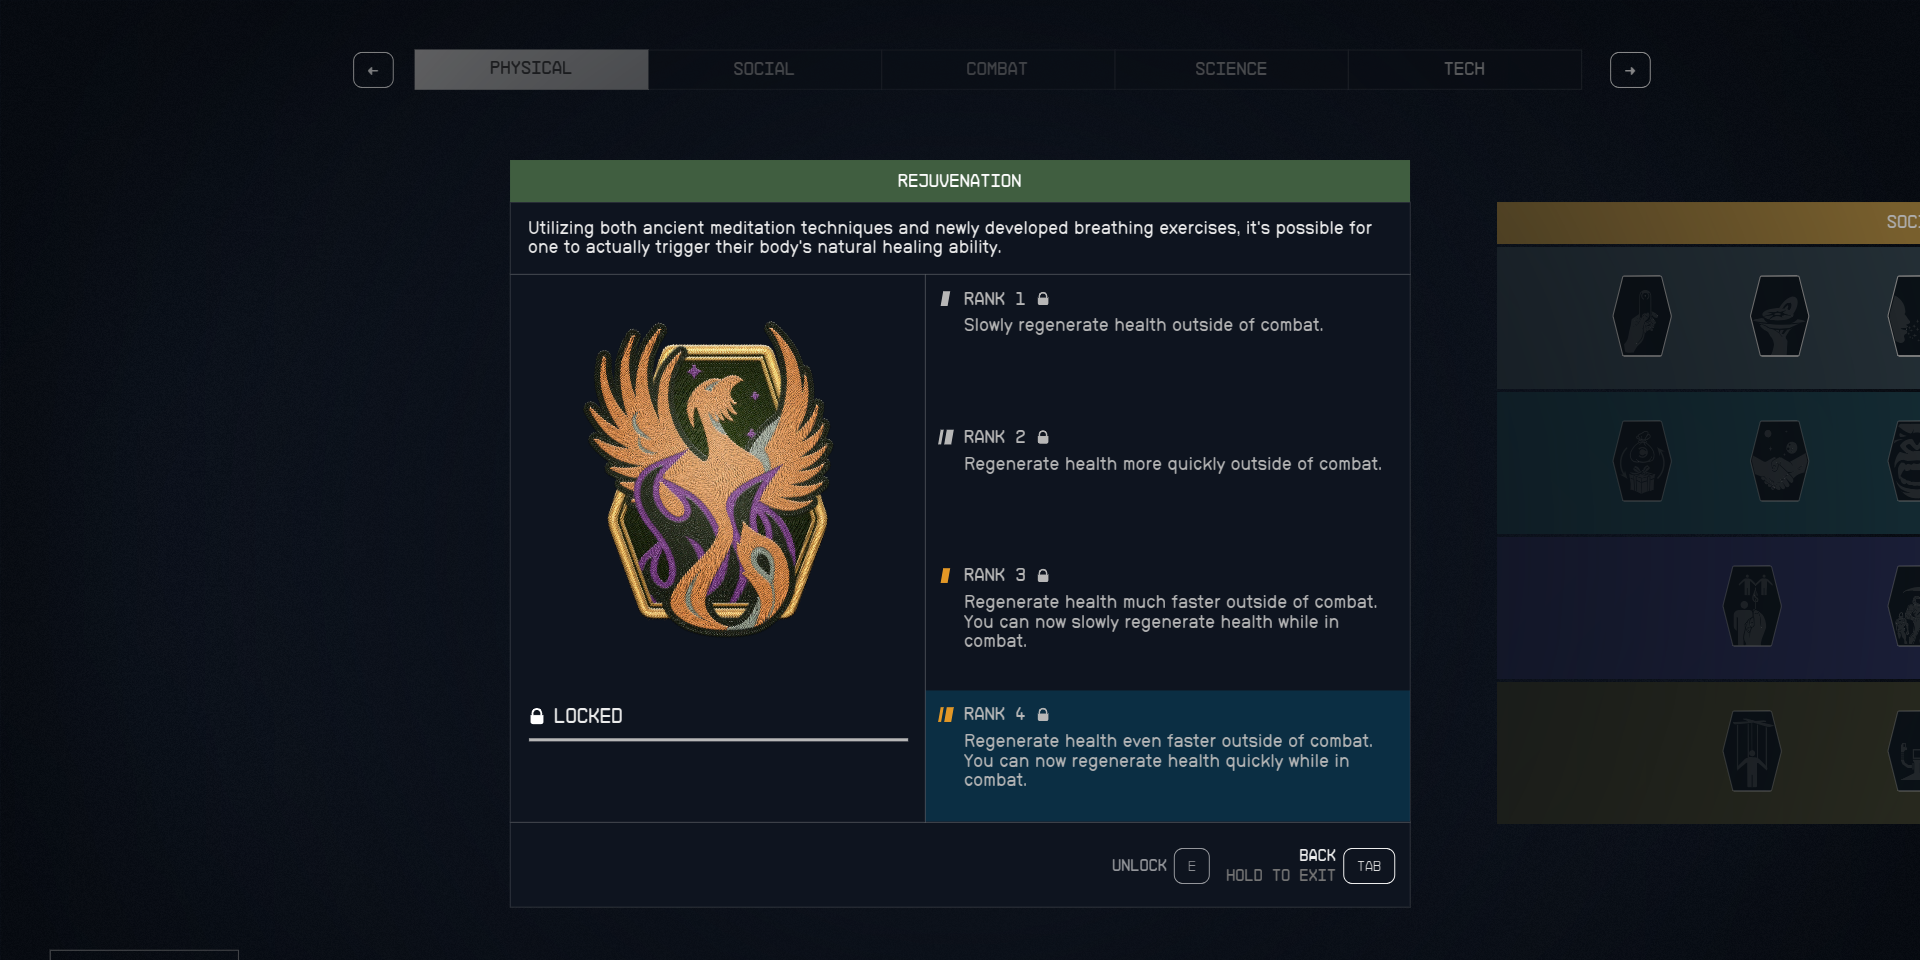
Task: Switch to the COMBAT tab
Action: point(996,69)
